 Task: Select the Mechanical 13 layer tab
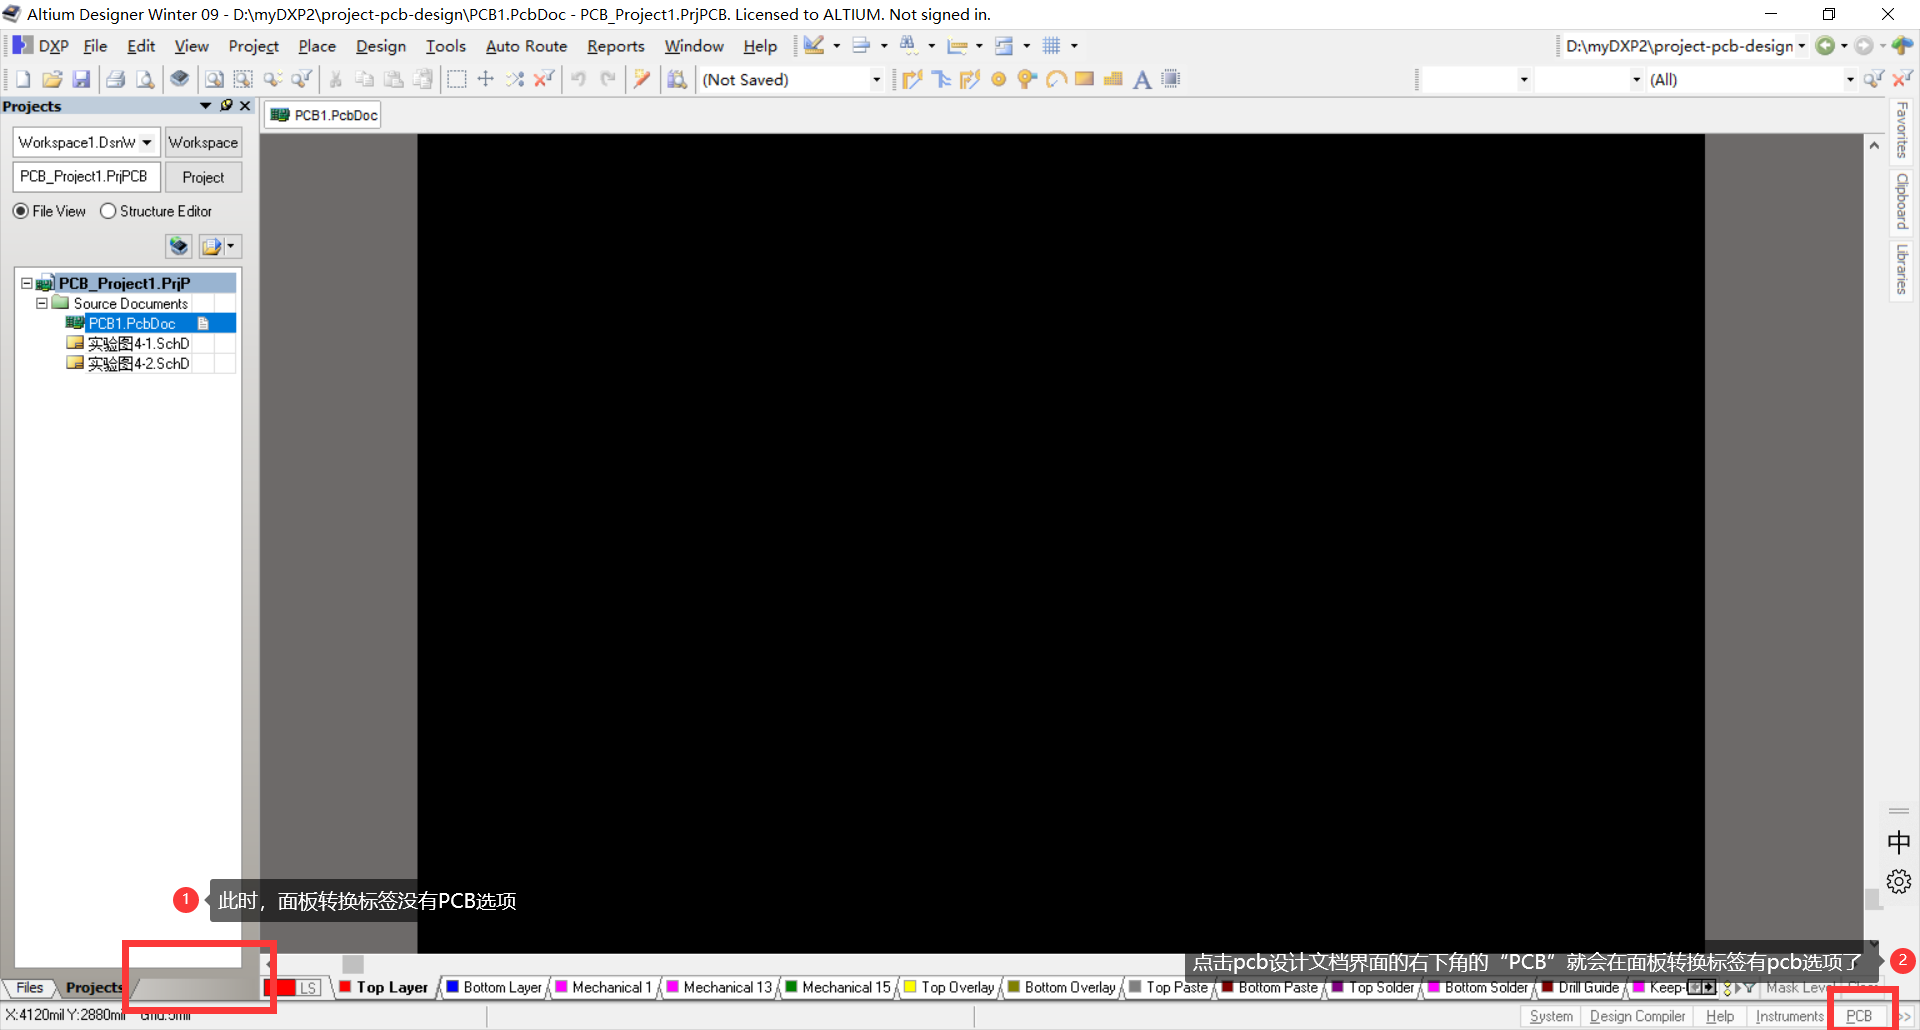point(720,987)
